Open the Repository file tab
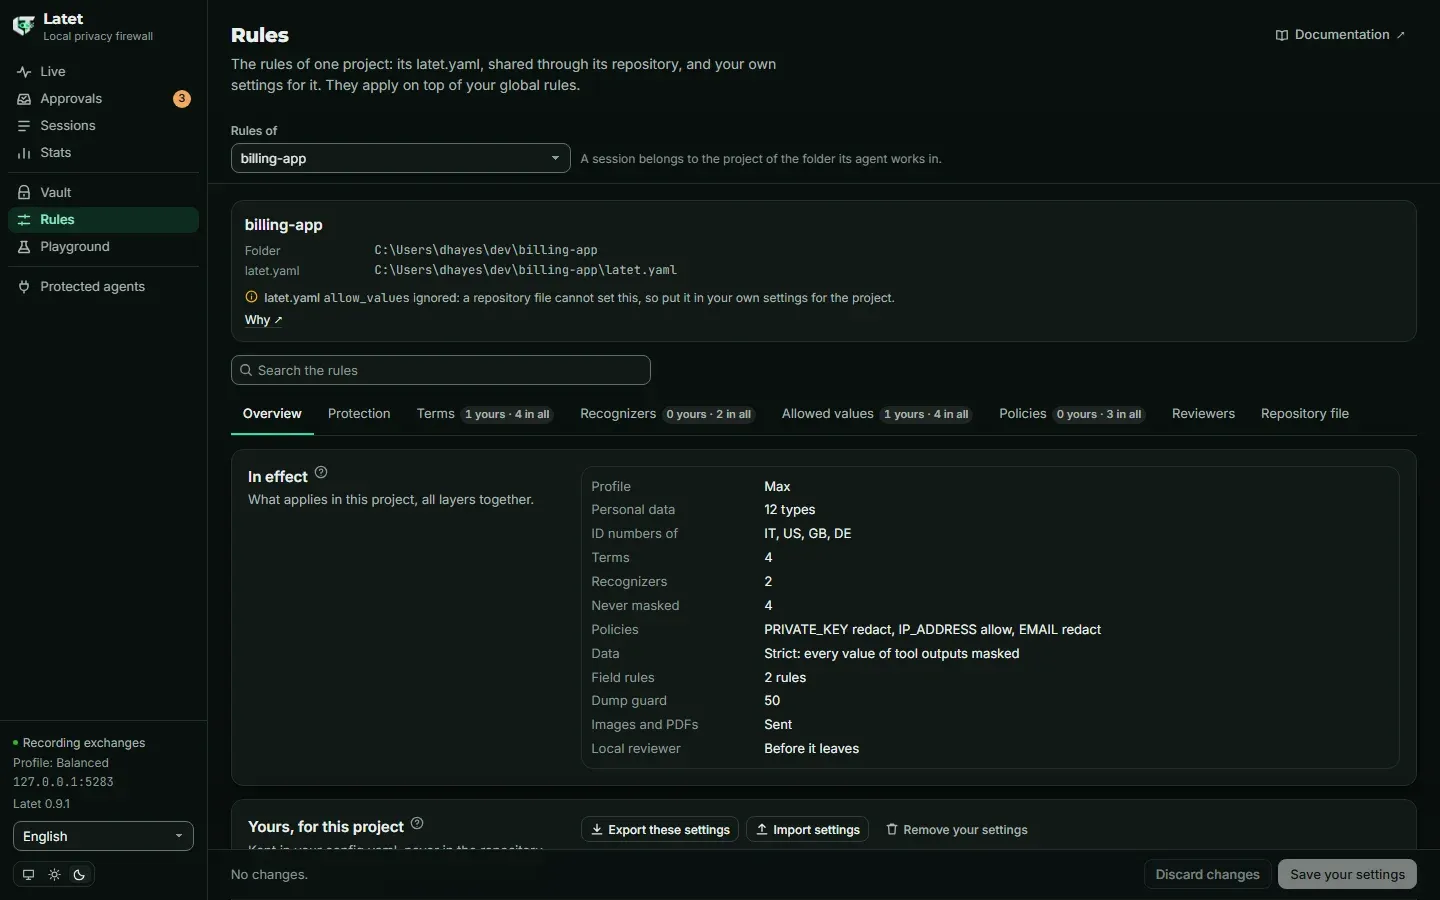Viewport: 1440px width, 900px height. click(1305, 414)
